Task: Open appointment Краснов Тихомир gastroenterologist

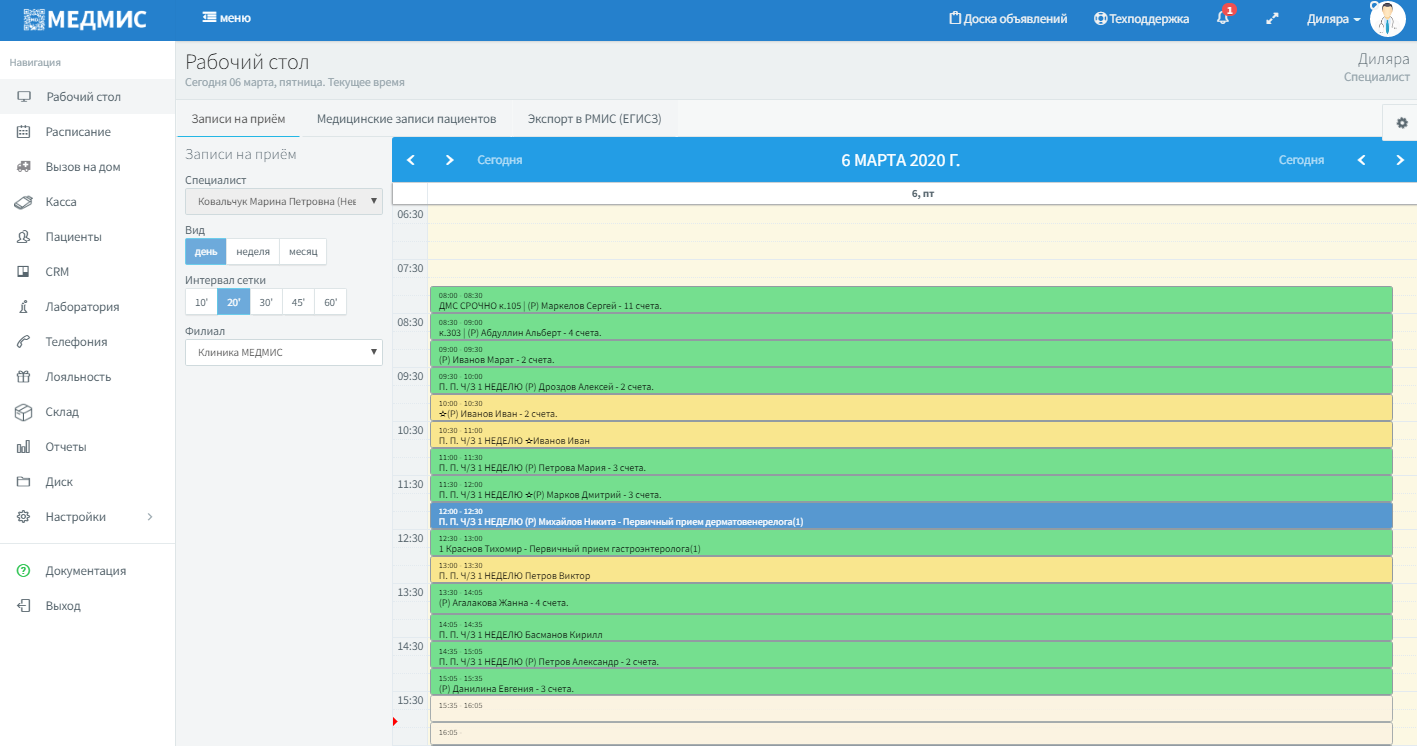Action: (911, 543)
